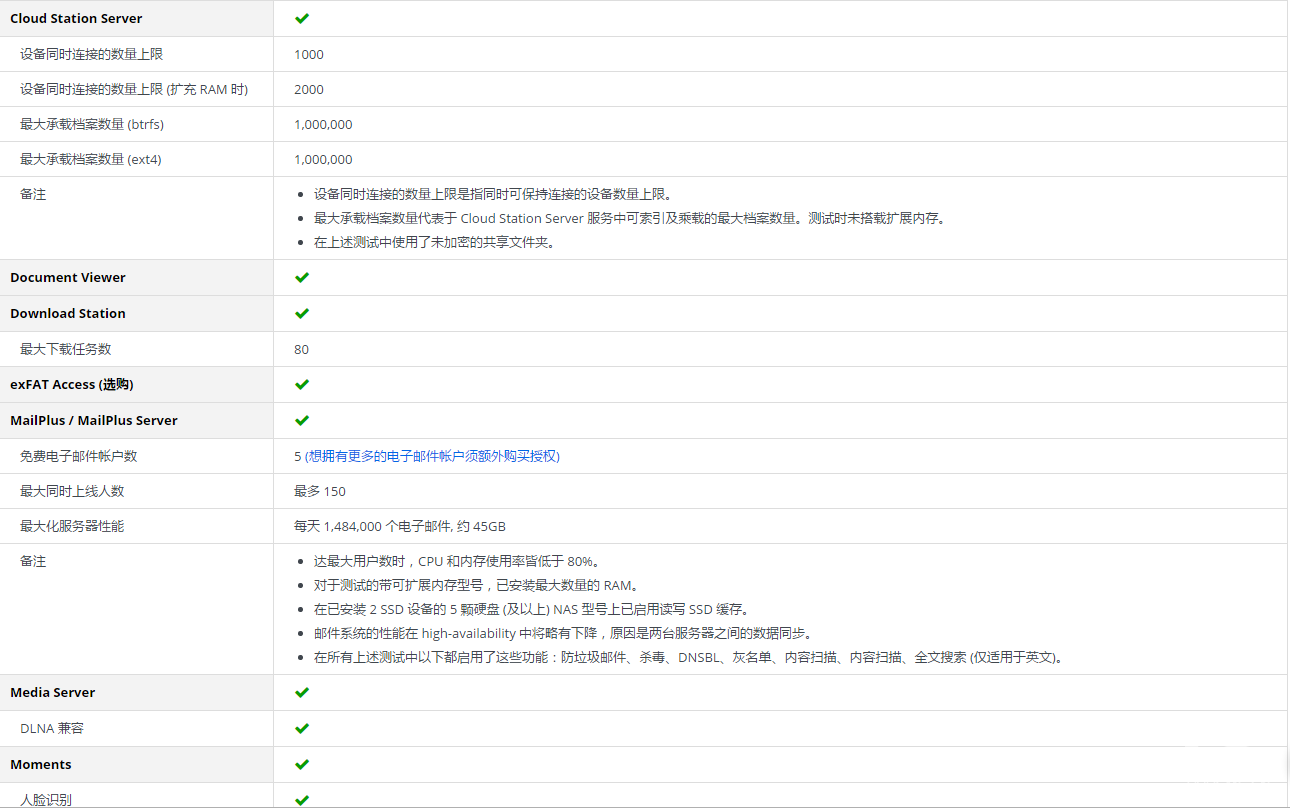
Task: Click the 免费电子邮件帐户数 label
Action: point(79,456)
